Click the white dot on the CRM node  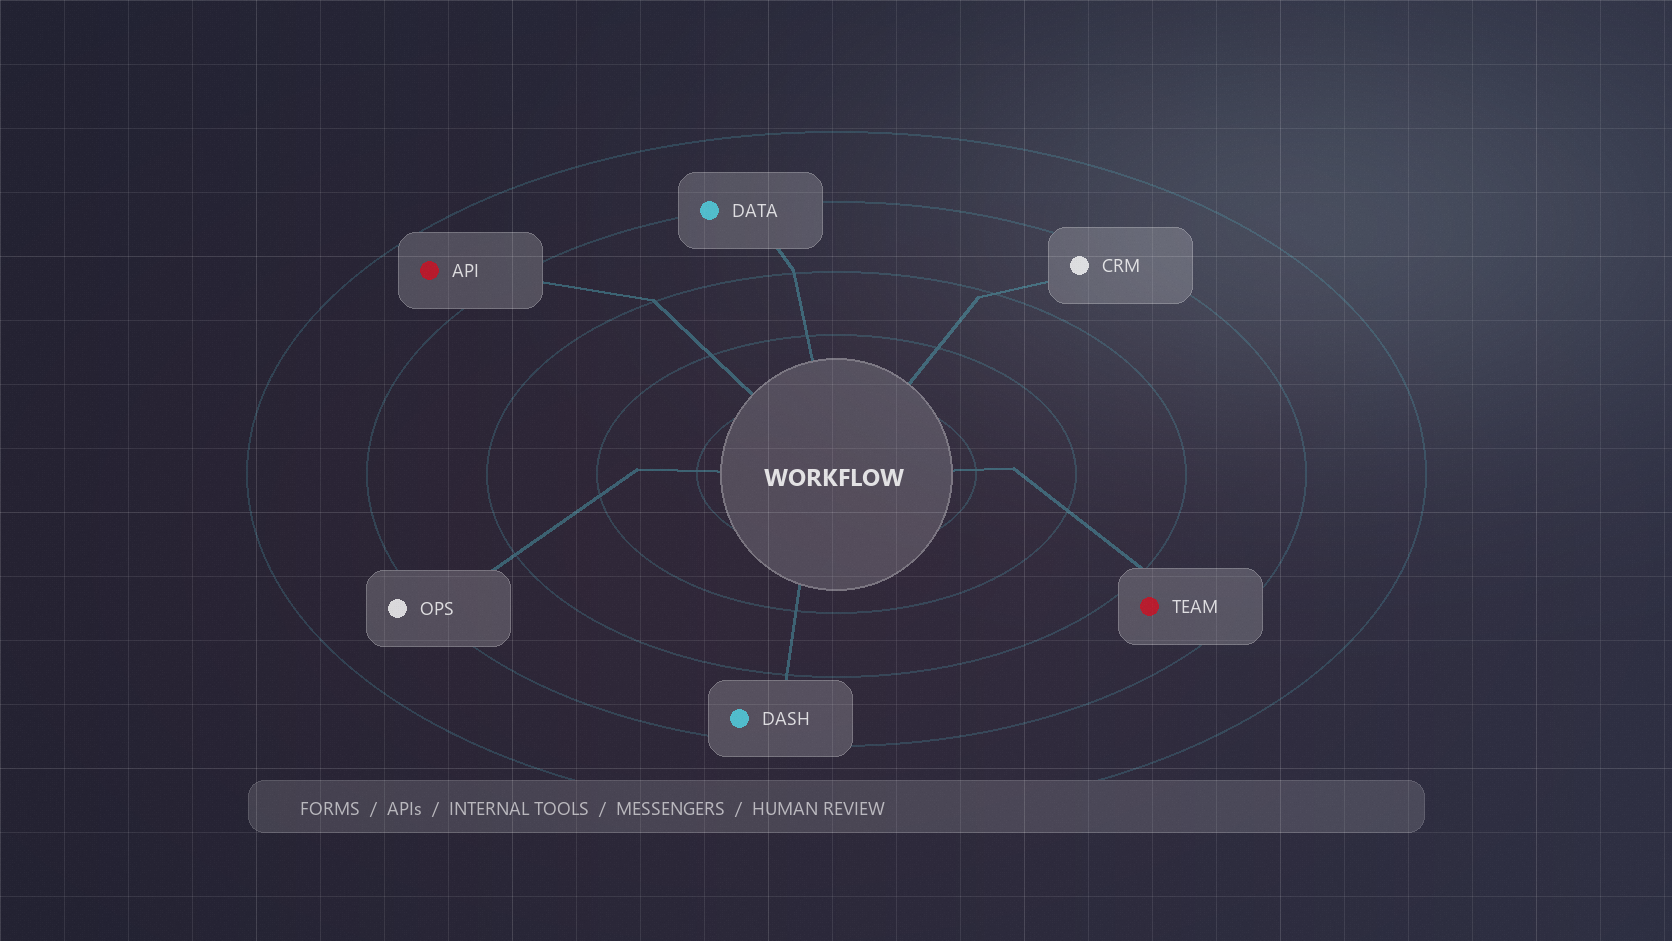pyautogui.click(x=1079, y=266)
